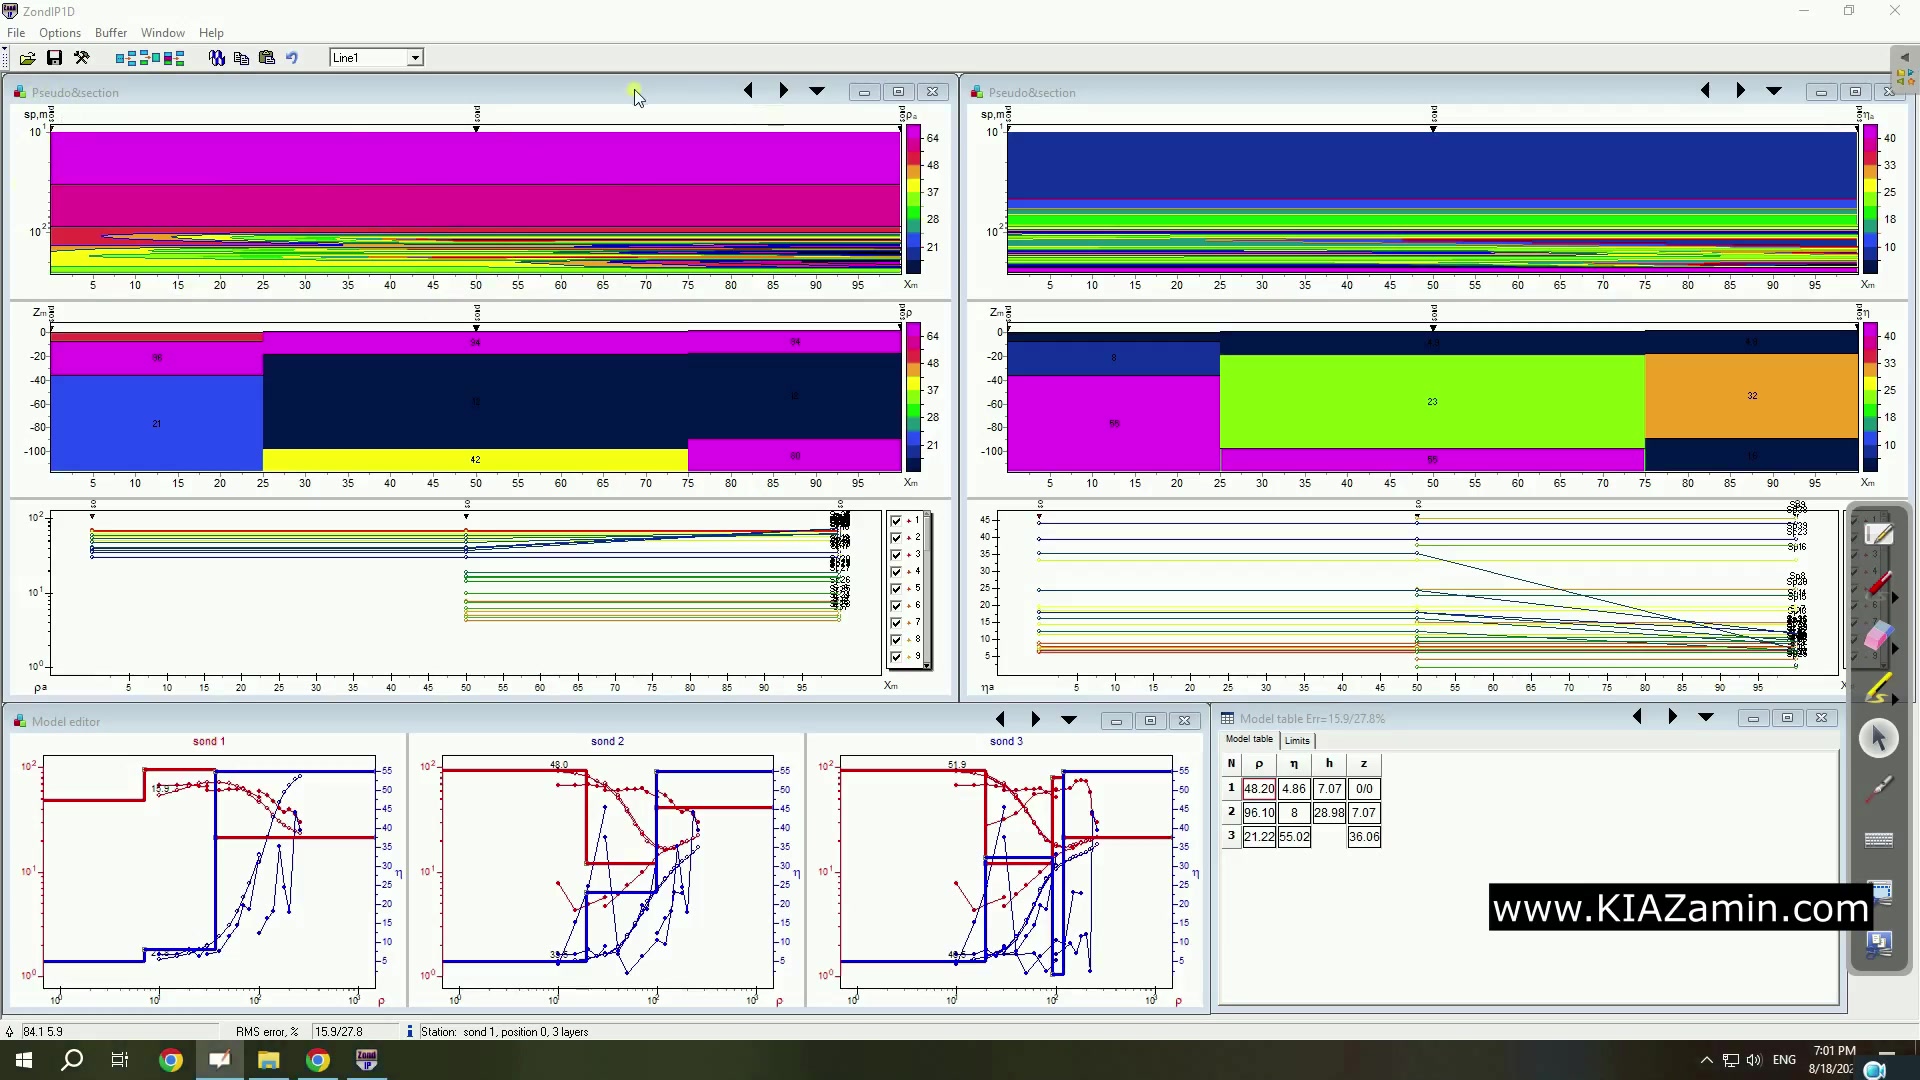Click the undo arrow toolbar icon
The height and width of the screenshot is (1080, 1920).
[292, 58]
